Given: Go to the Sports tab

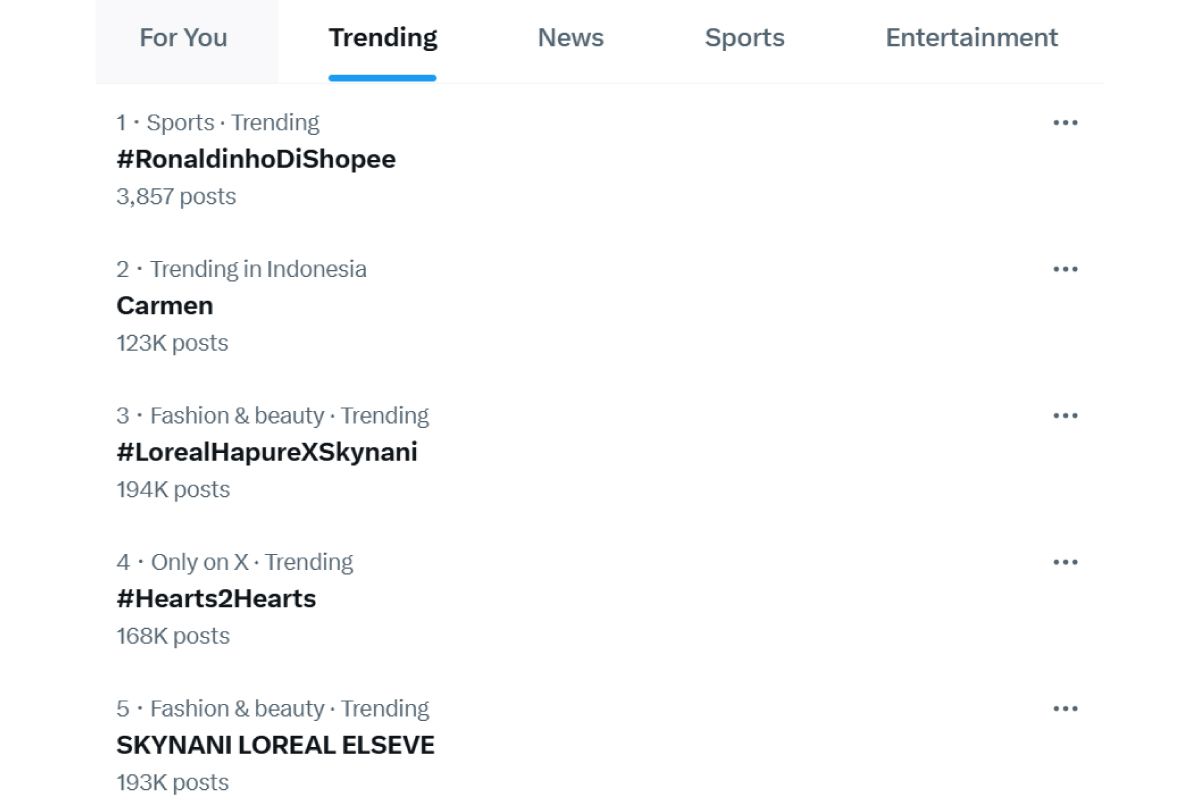Looking at the screenshot, I should coord(744,38).
